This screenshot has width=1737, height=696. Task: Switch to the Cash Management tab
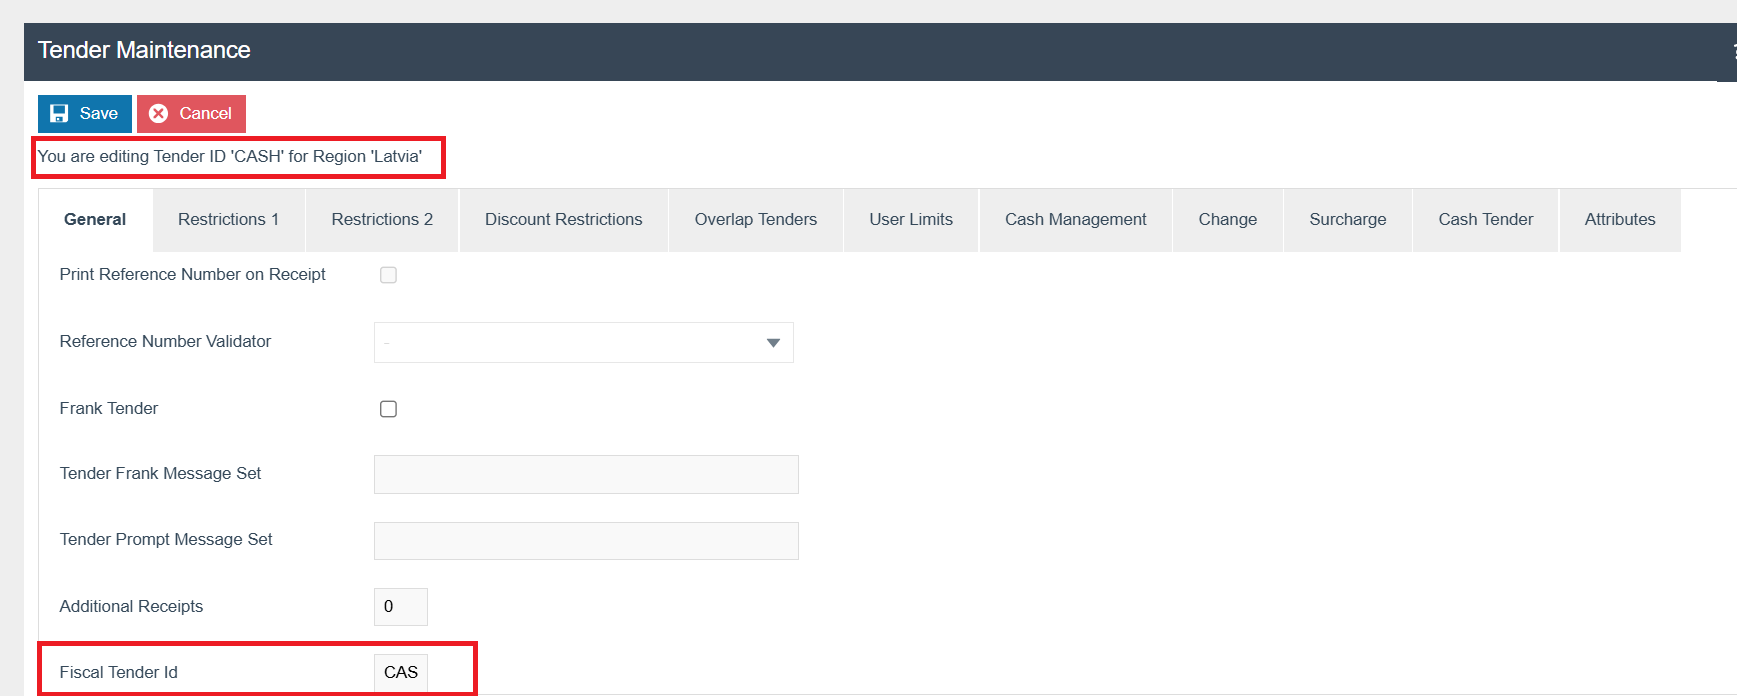[1075, 220]
